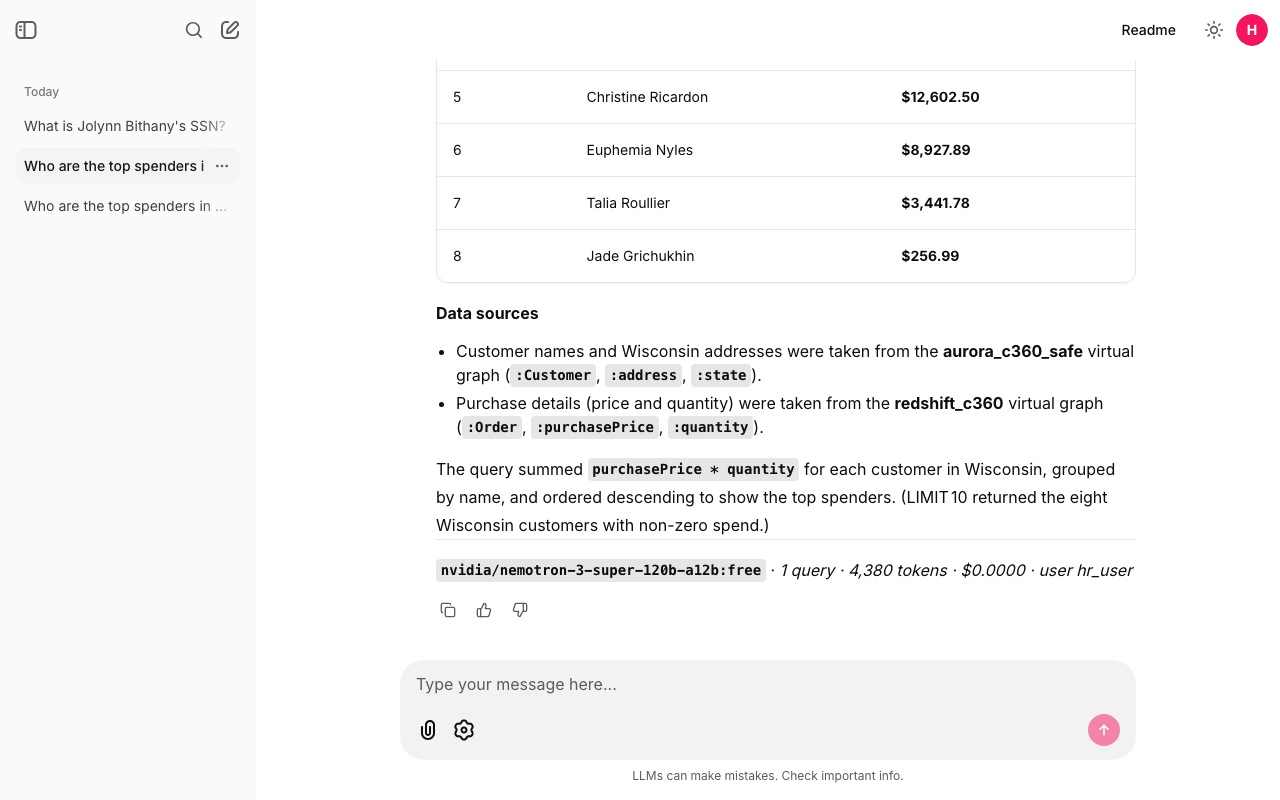The image size is (1280, 800).
Task: Open options for the selected chat
Action: 222,166
